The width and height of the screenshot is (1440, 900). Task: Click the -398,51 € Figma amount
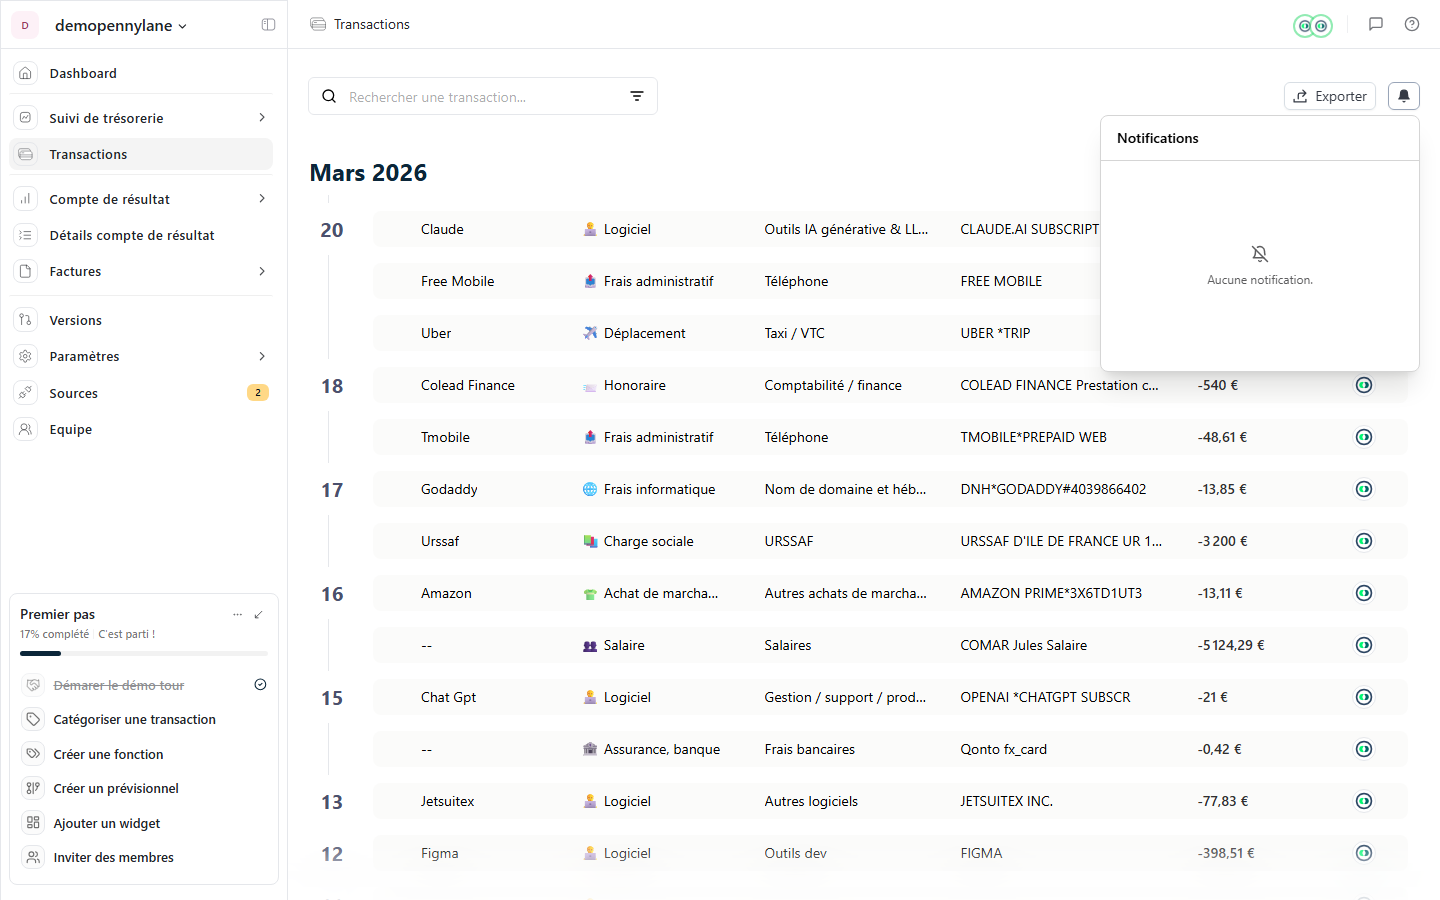pyautogui.click(x=1226, y=853)
